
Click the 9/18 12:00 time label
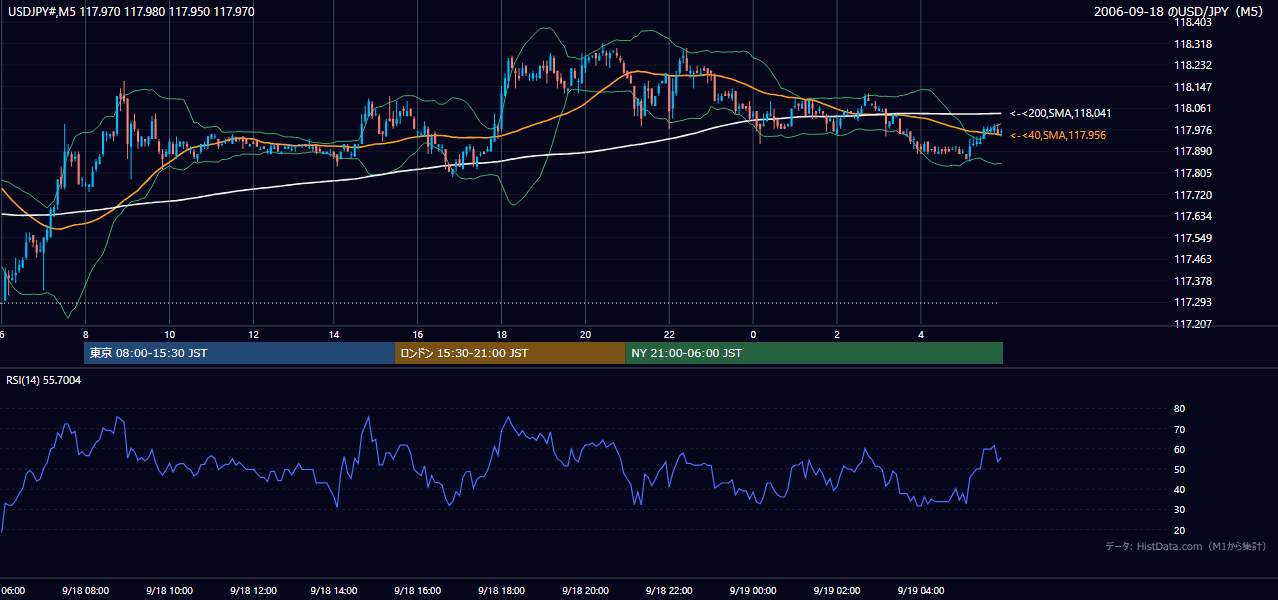pyautogui.click(x=252, y=591)
